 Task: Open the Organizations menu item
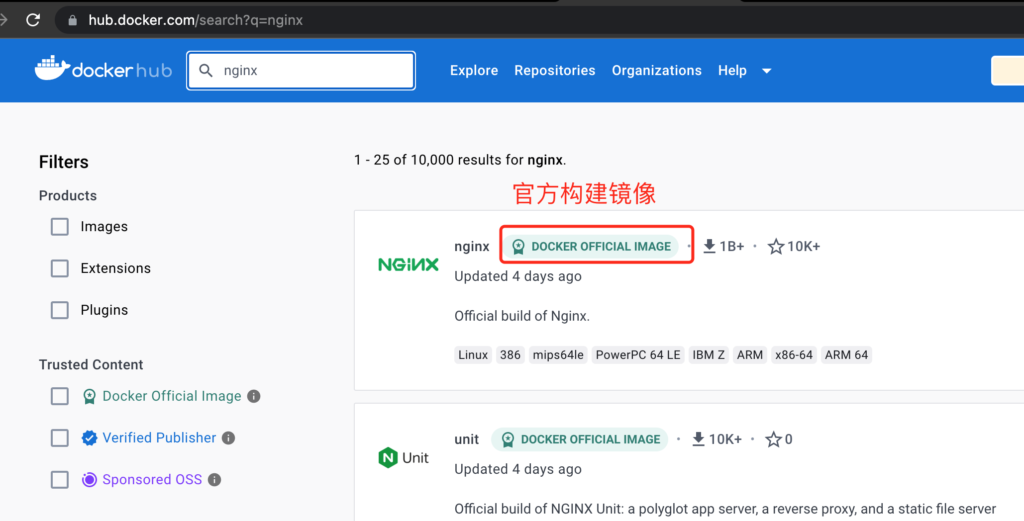tap(656, 71)
